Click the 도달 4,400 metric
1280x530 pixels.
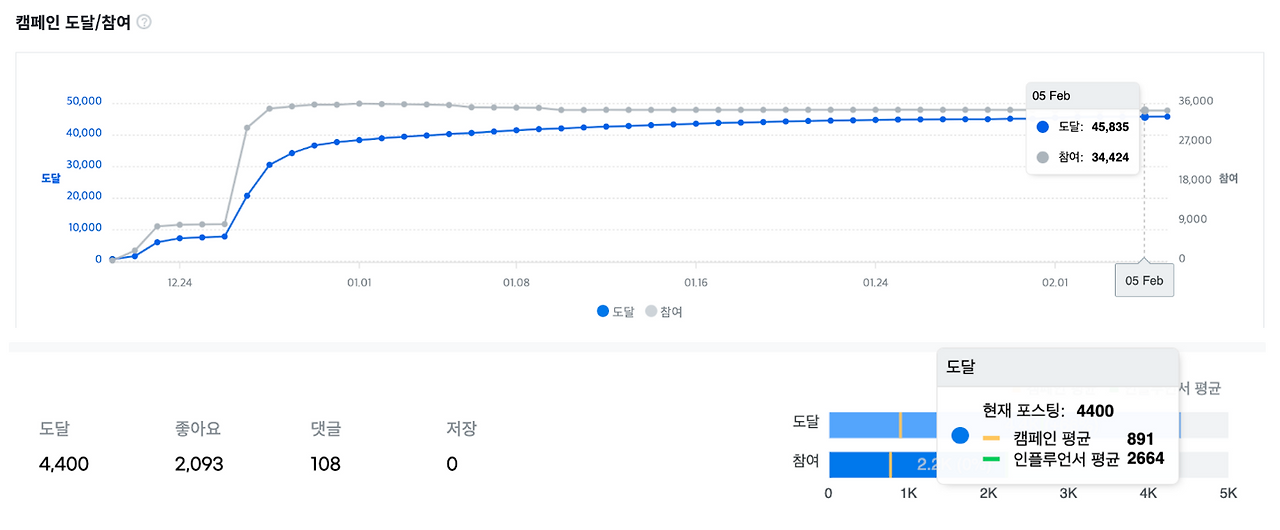click(64, 447)
